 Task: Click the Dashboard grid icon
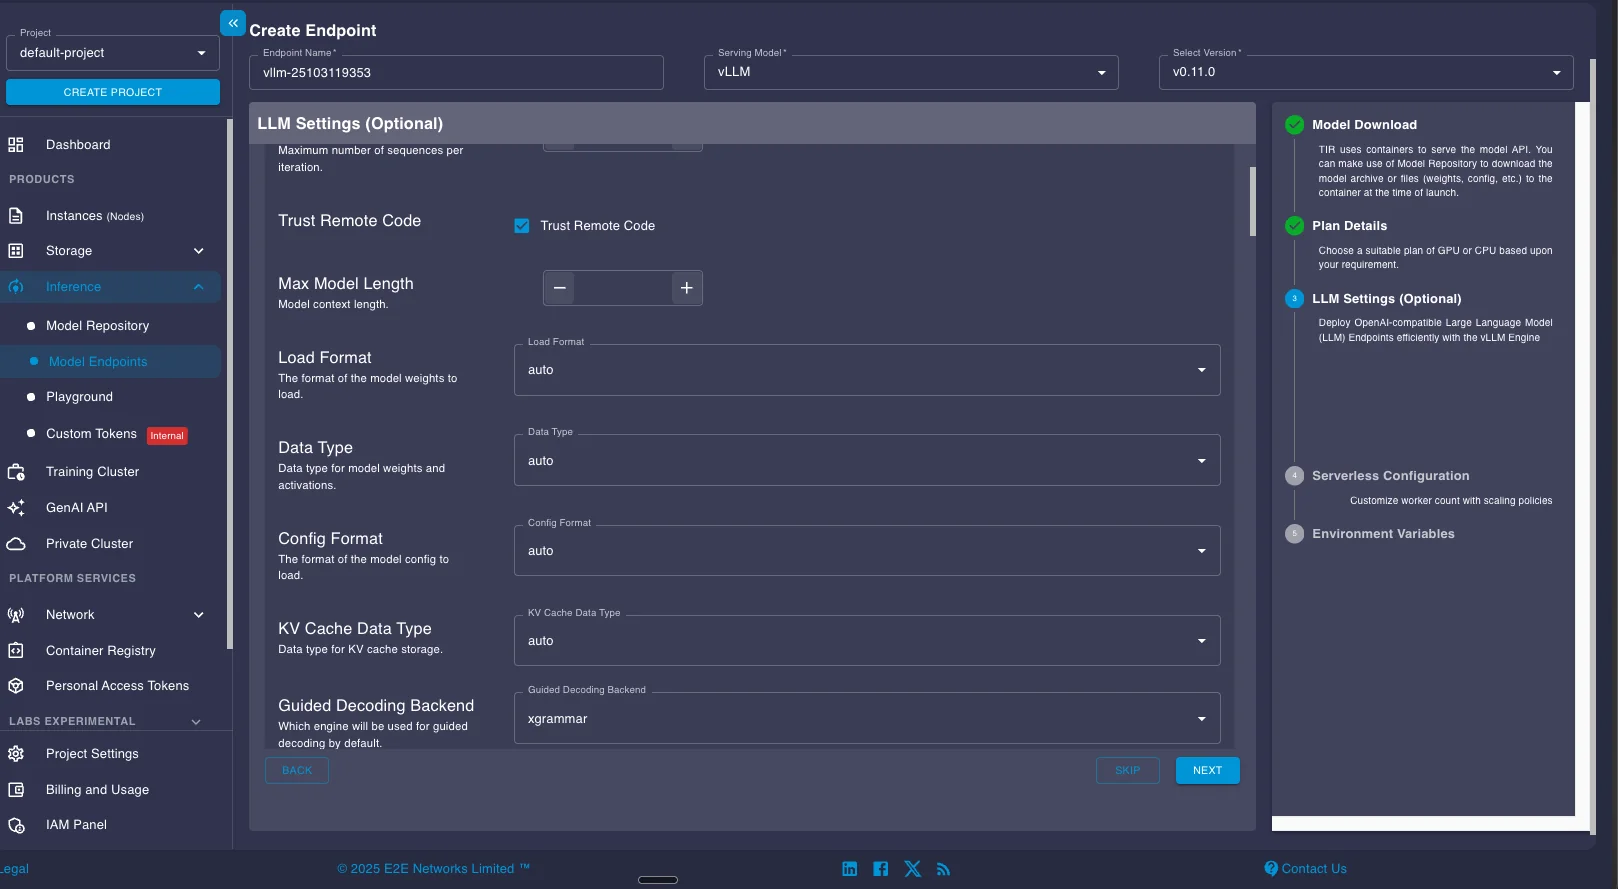click(x=16, y=145)
